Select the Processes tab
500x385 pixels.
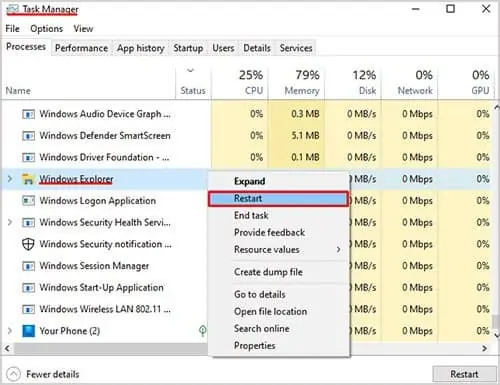(x=26, y=47)
